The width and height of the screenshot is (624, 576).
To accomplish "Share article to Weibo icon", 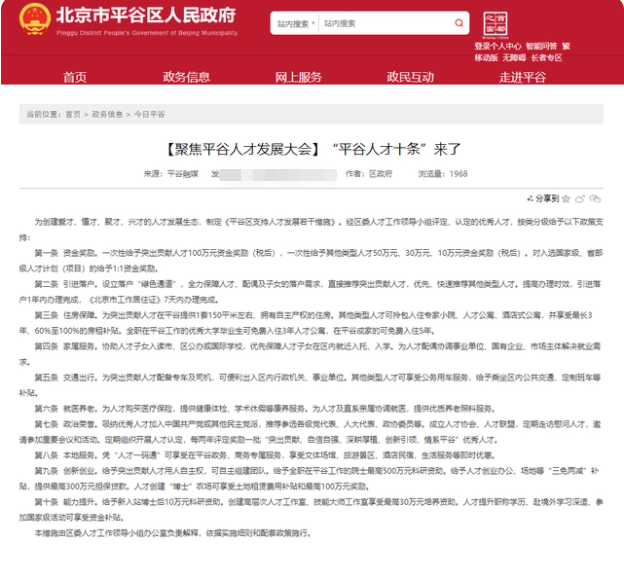I will click(580, 199).
